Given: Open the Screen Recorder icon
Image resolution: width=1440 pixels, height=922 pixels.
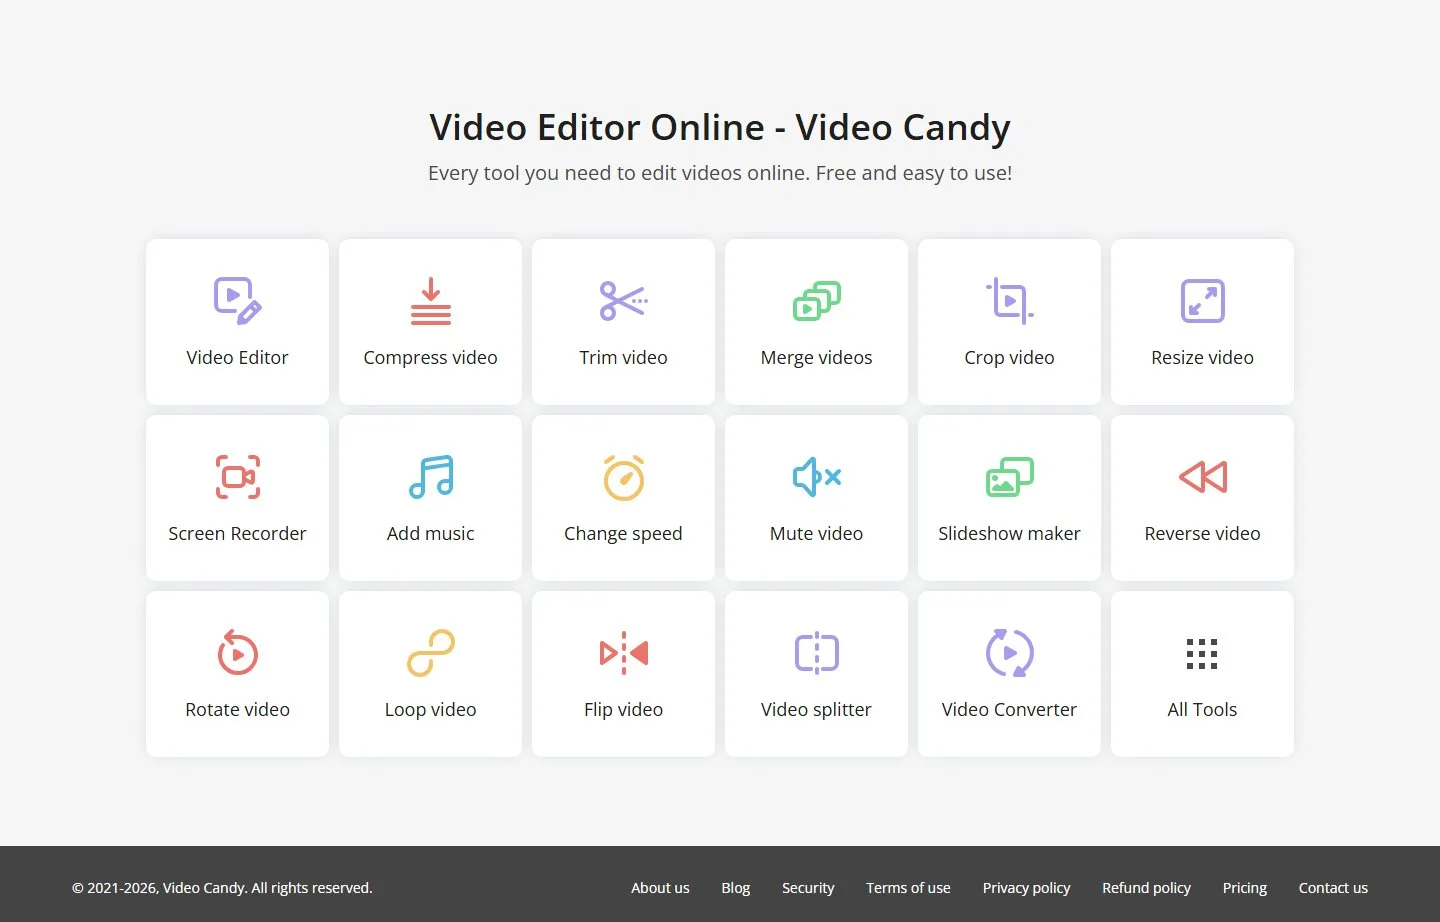Looking at the screenshot, I should (x=238, y=477).
